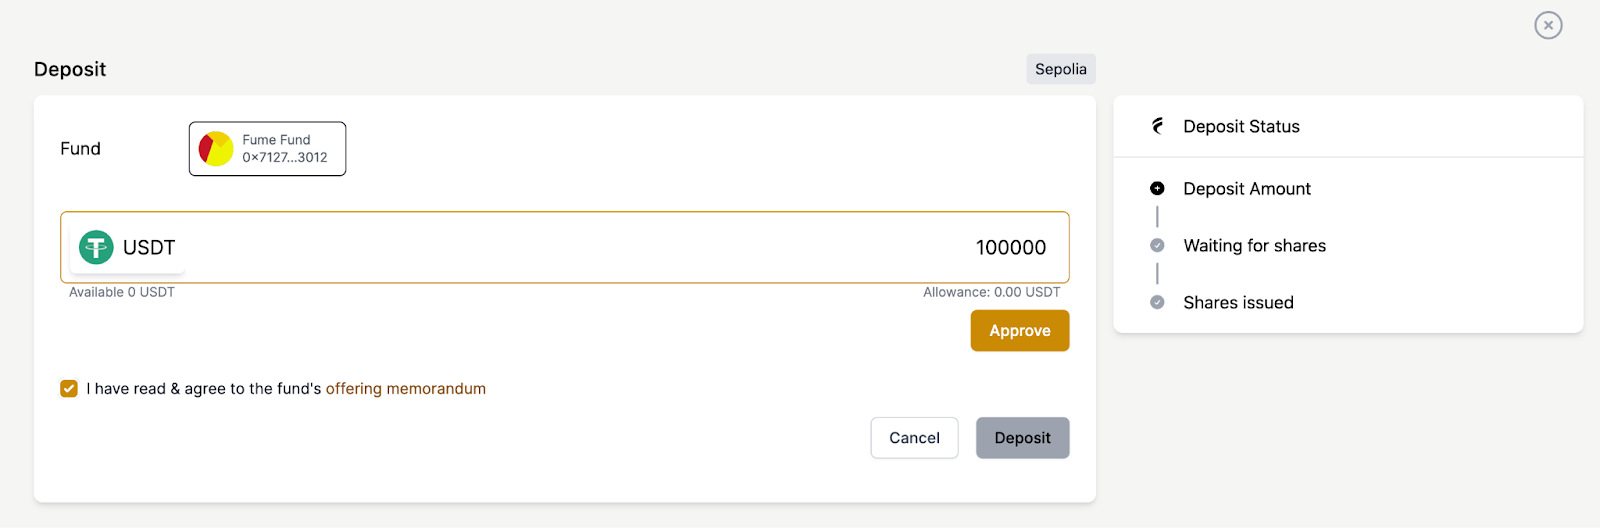Close the deposit dialog with X icon
This screenshot has width=1600, height=529.
click(1548, 25)
